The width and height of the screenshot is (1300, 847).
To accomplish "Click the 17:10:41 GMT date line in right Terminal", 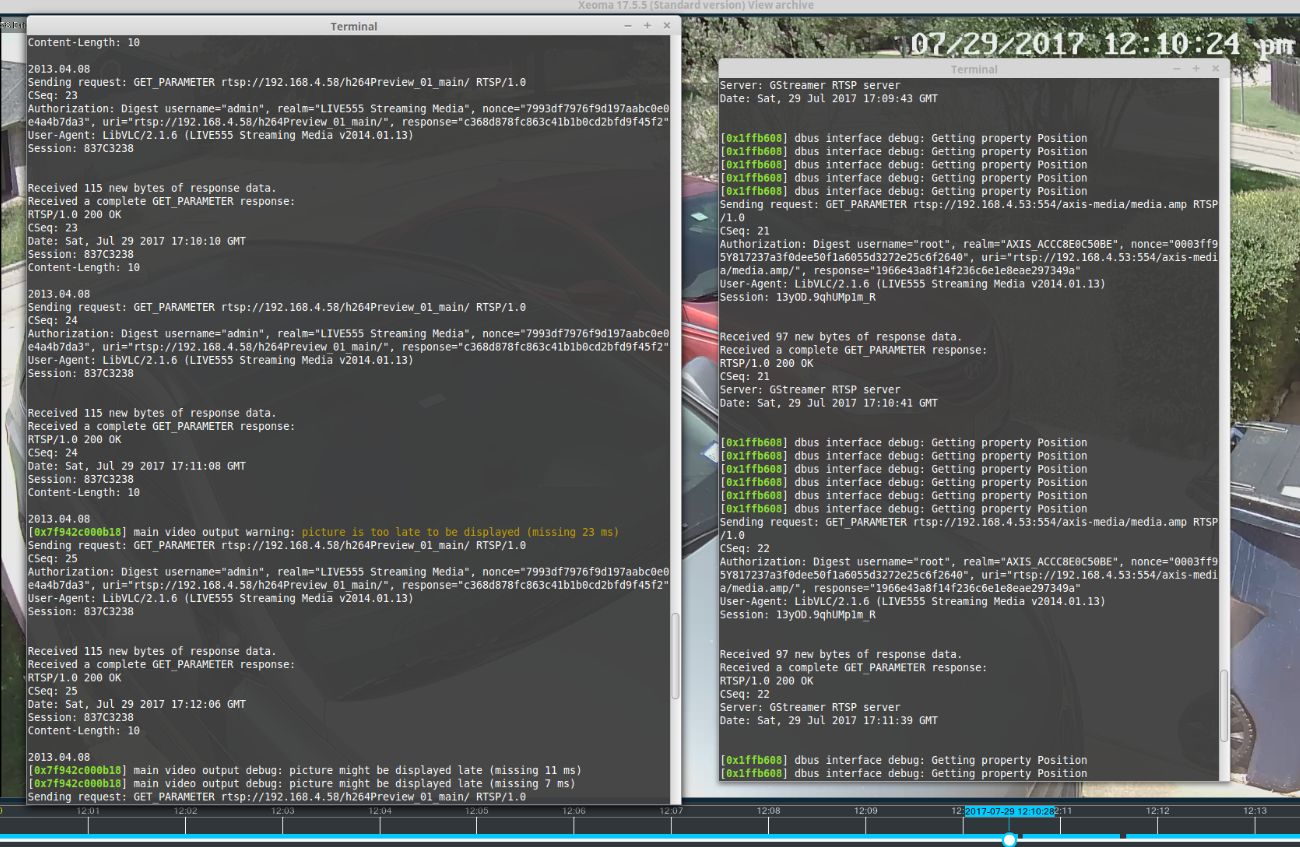I will click(x=829, y=403).
